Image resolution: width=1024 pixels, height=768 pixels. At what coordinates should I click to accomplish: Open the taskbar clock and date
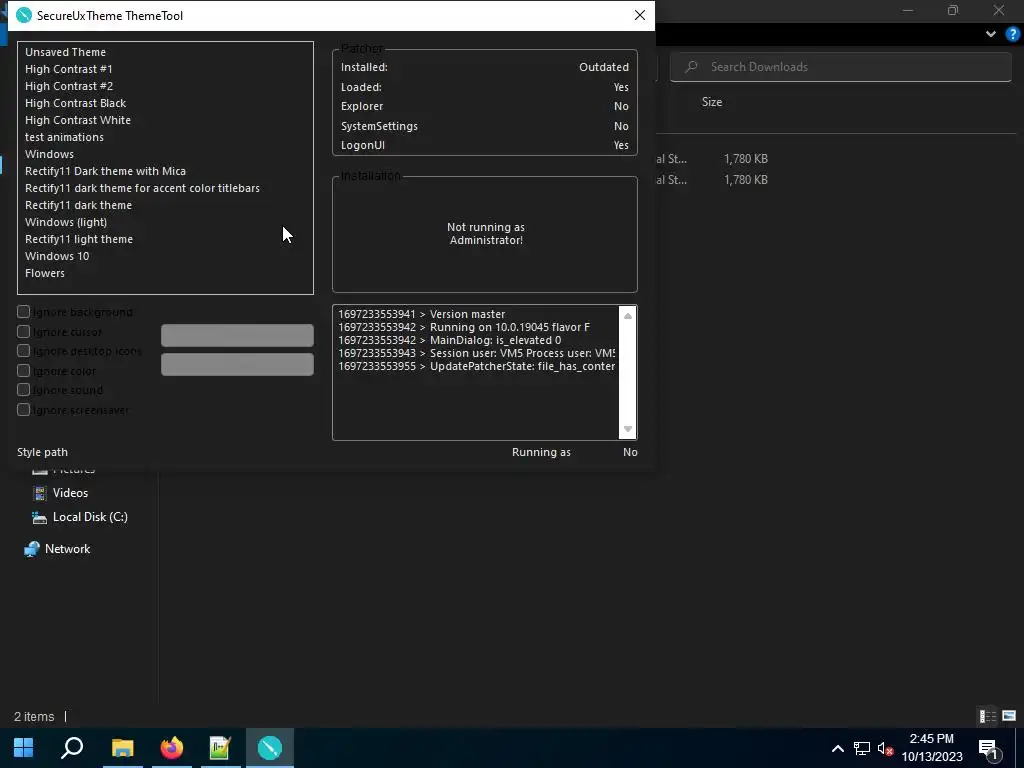coord(932,748)
